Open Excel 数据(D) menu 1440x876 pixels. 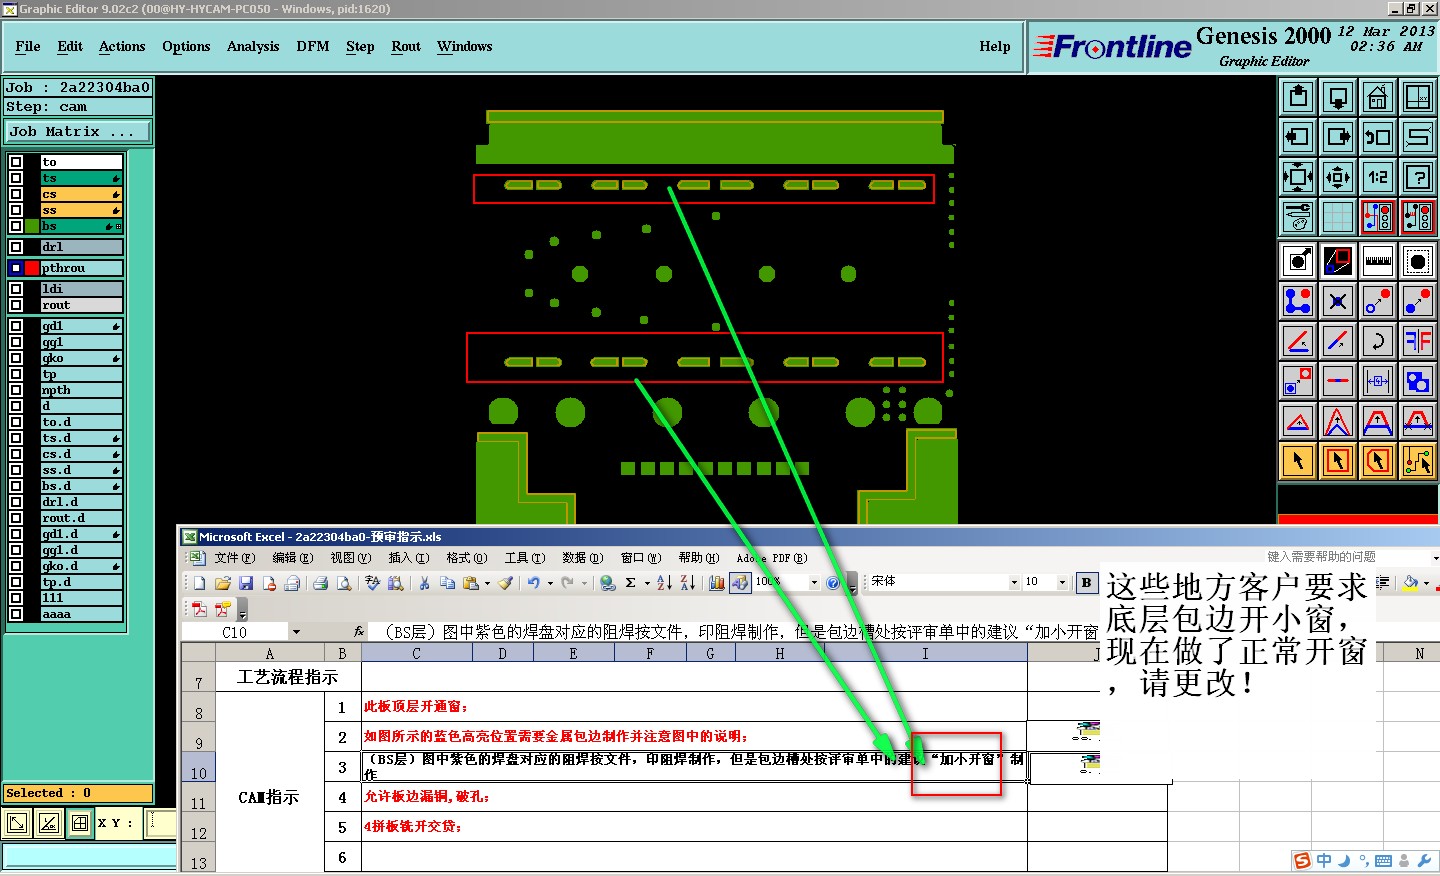[582, 558]
